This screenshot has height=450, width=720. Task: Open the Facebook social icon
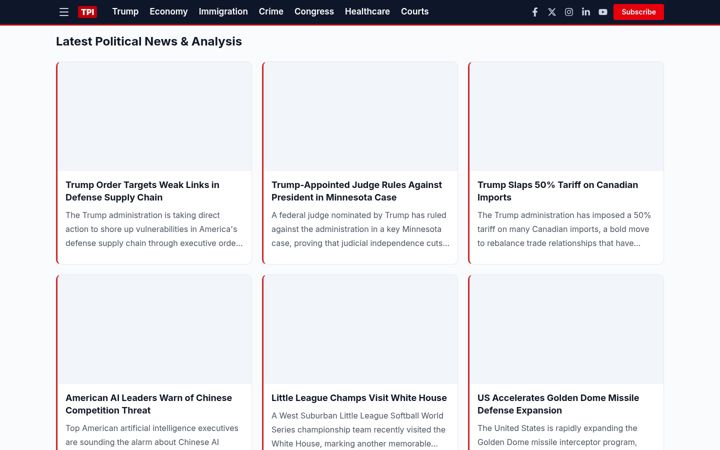click(535, 12)
